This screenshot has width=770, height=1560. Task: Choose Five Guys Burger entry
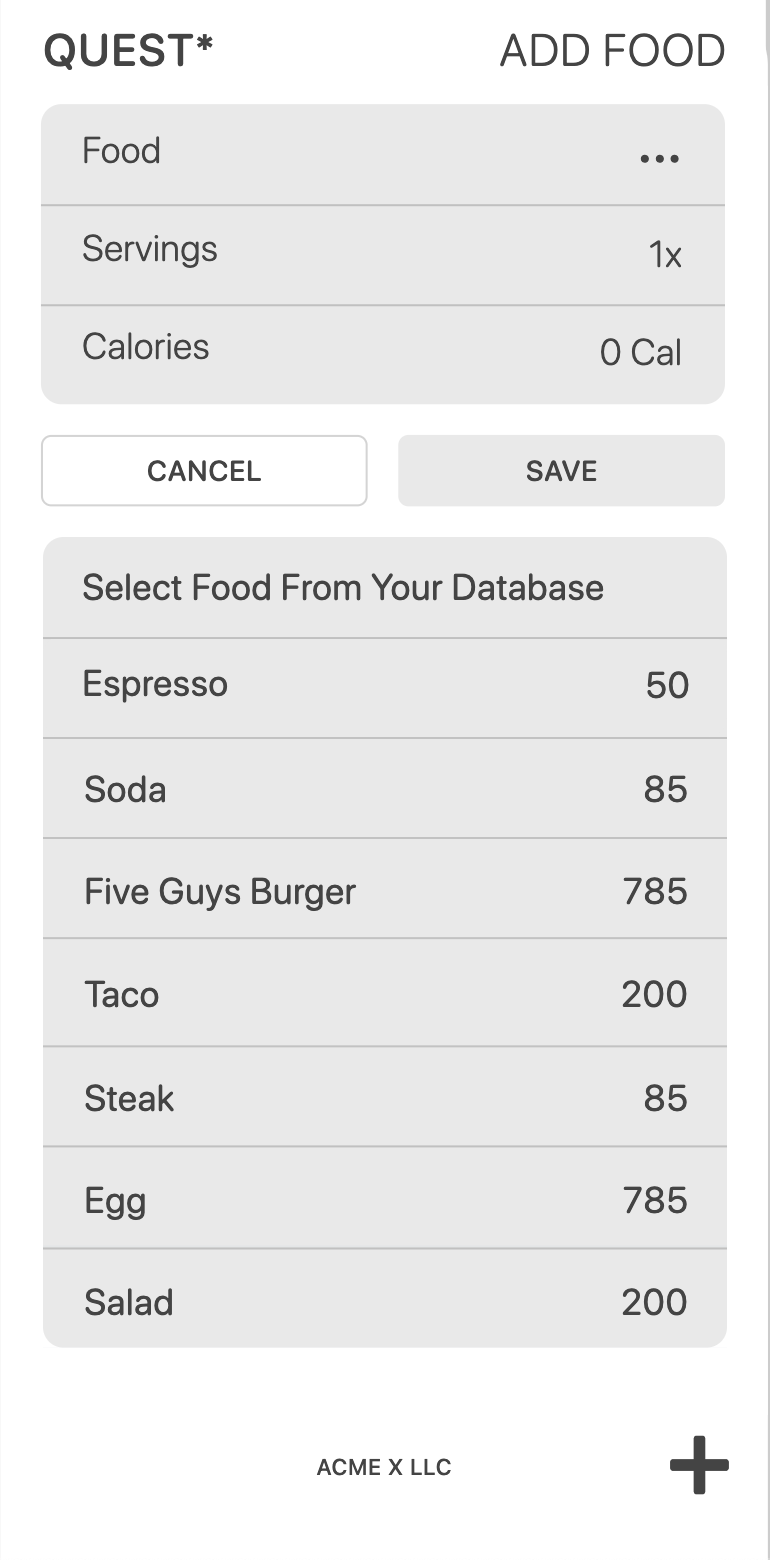click(x=220, y=891)
